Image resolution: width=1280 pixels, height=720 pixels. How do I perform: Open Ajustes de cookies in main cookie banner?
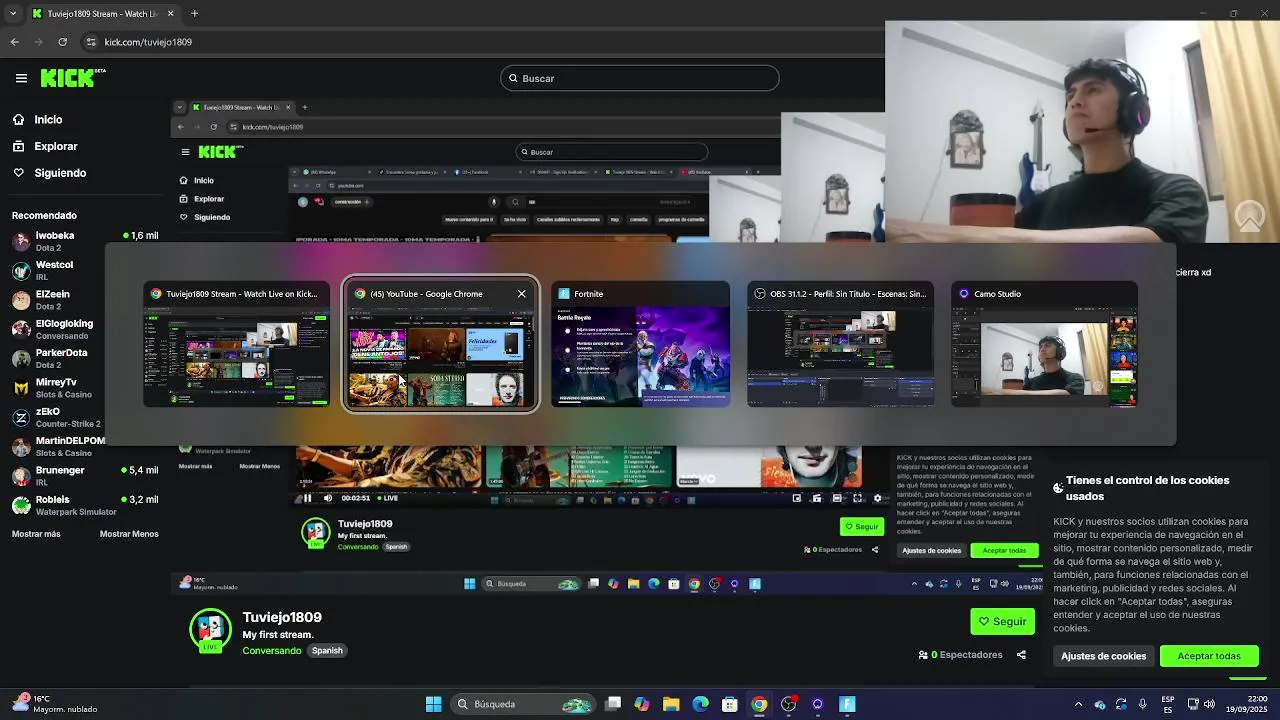pyautogui.click(x=1103, y=656)
